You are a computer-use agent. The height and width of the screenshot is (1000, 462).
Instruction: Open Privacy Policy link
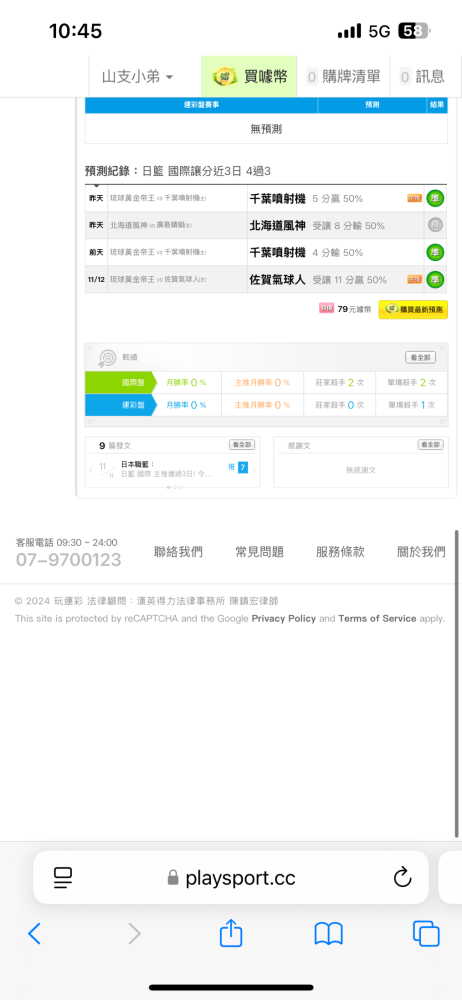[283, 618]
